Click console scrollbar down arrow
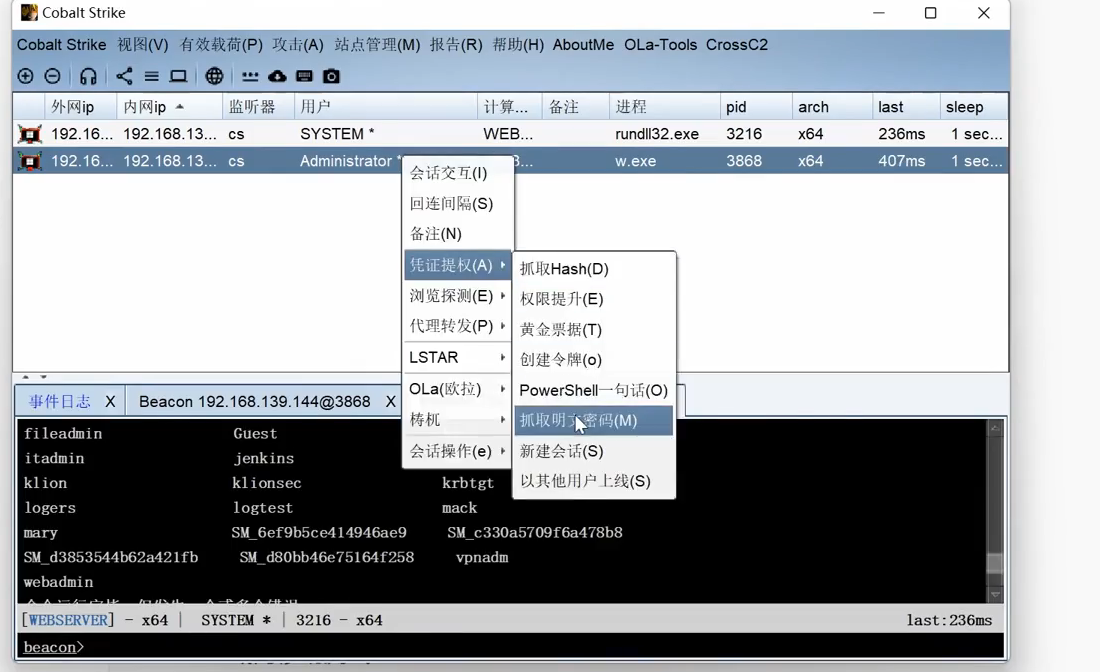The image size is (1100, 672). point(995,594)
